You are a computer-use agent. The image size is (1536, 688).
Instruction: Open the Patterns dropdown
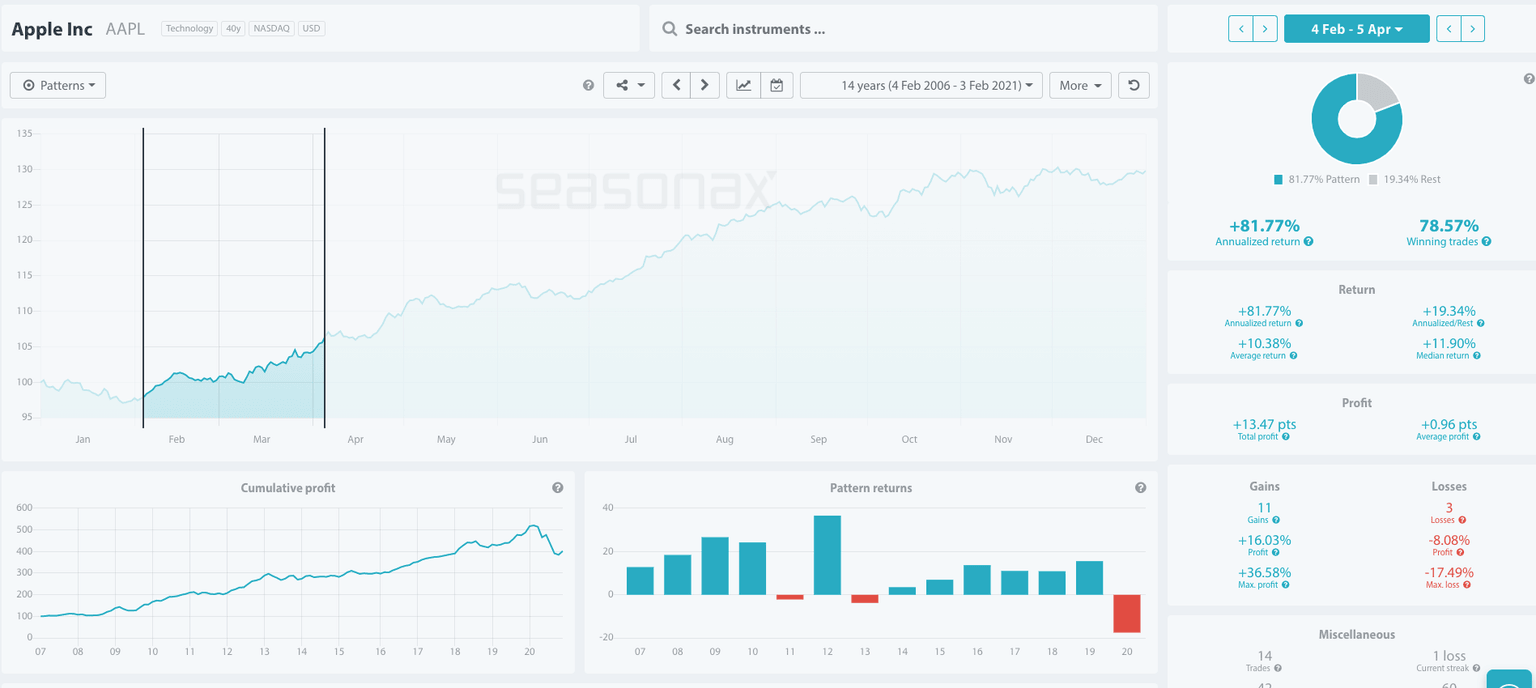pyautogui.click(x=58, y=85)
